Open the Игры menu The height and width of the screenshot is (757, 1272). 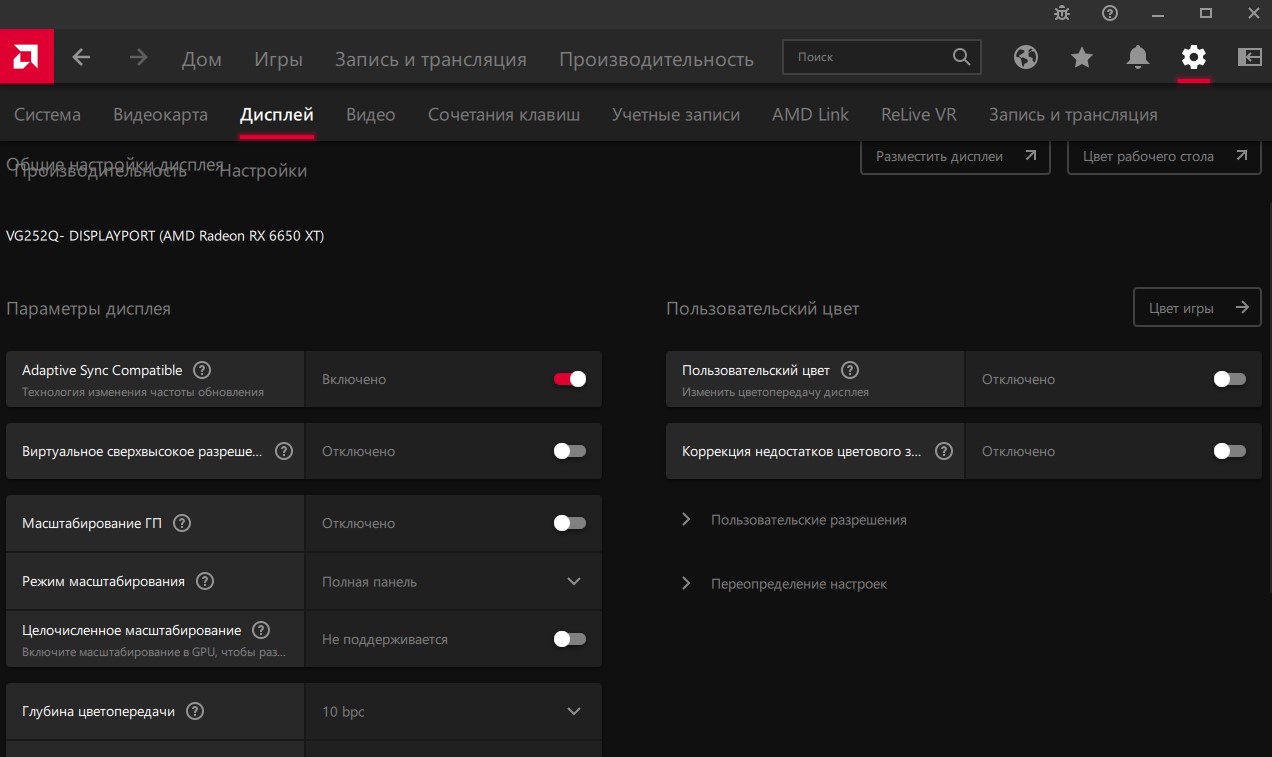278,59
